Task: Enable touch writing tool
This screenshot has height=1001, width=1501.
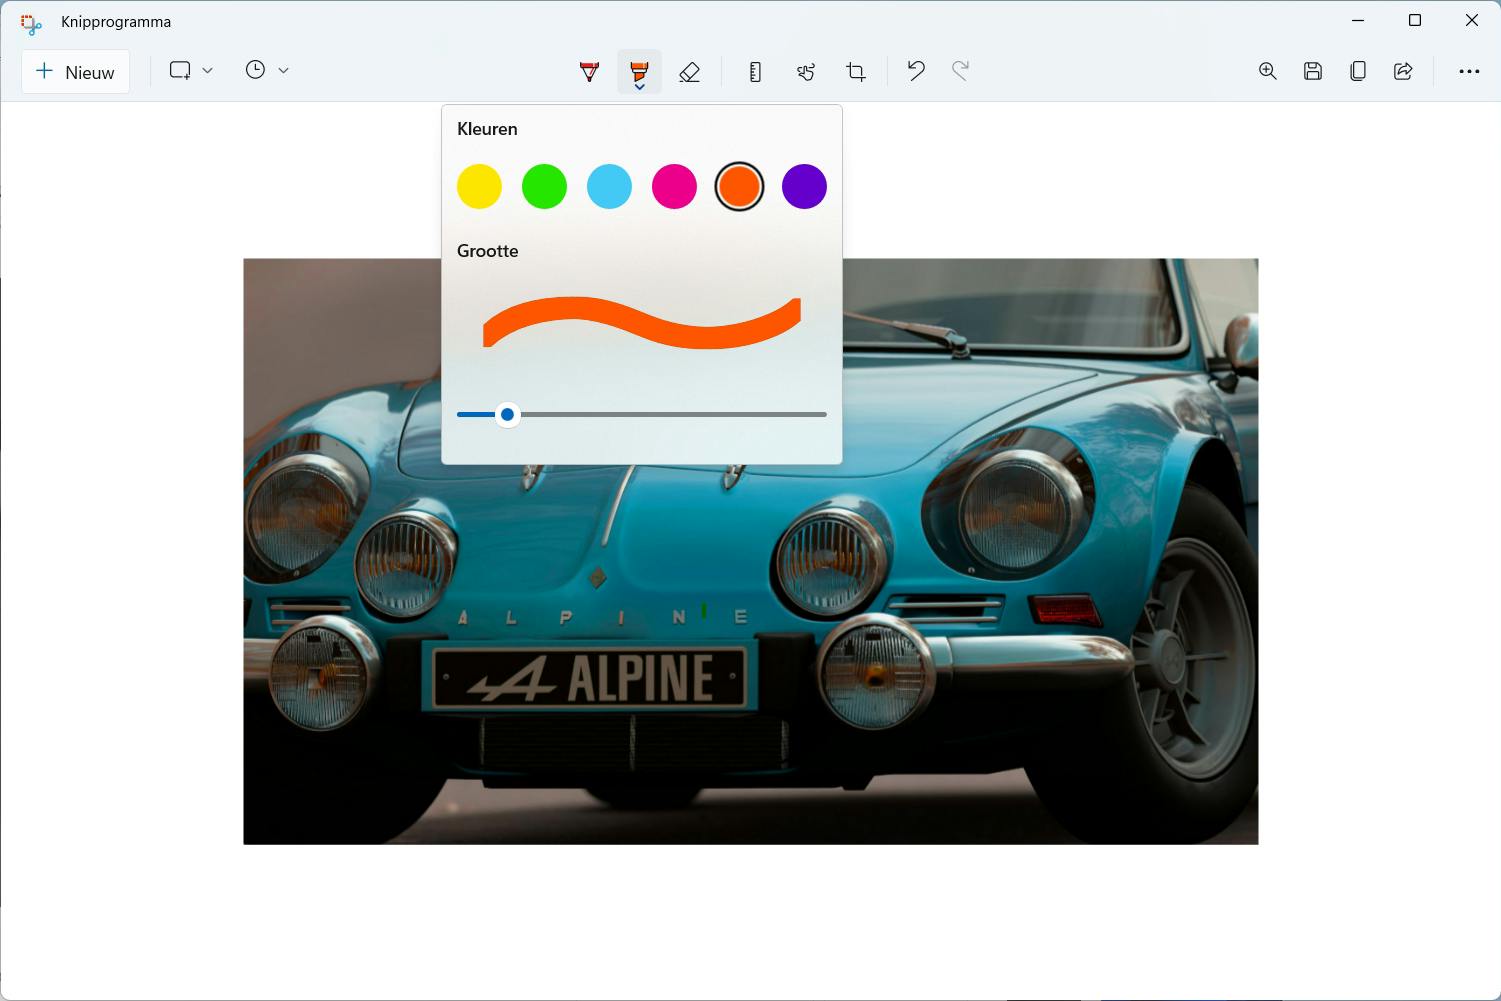Action: click(806, 71)
